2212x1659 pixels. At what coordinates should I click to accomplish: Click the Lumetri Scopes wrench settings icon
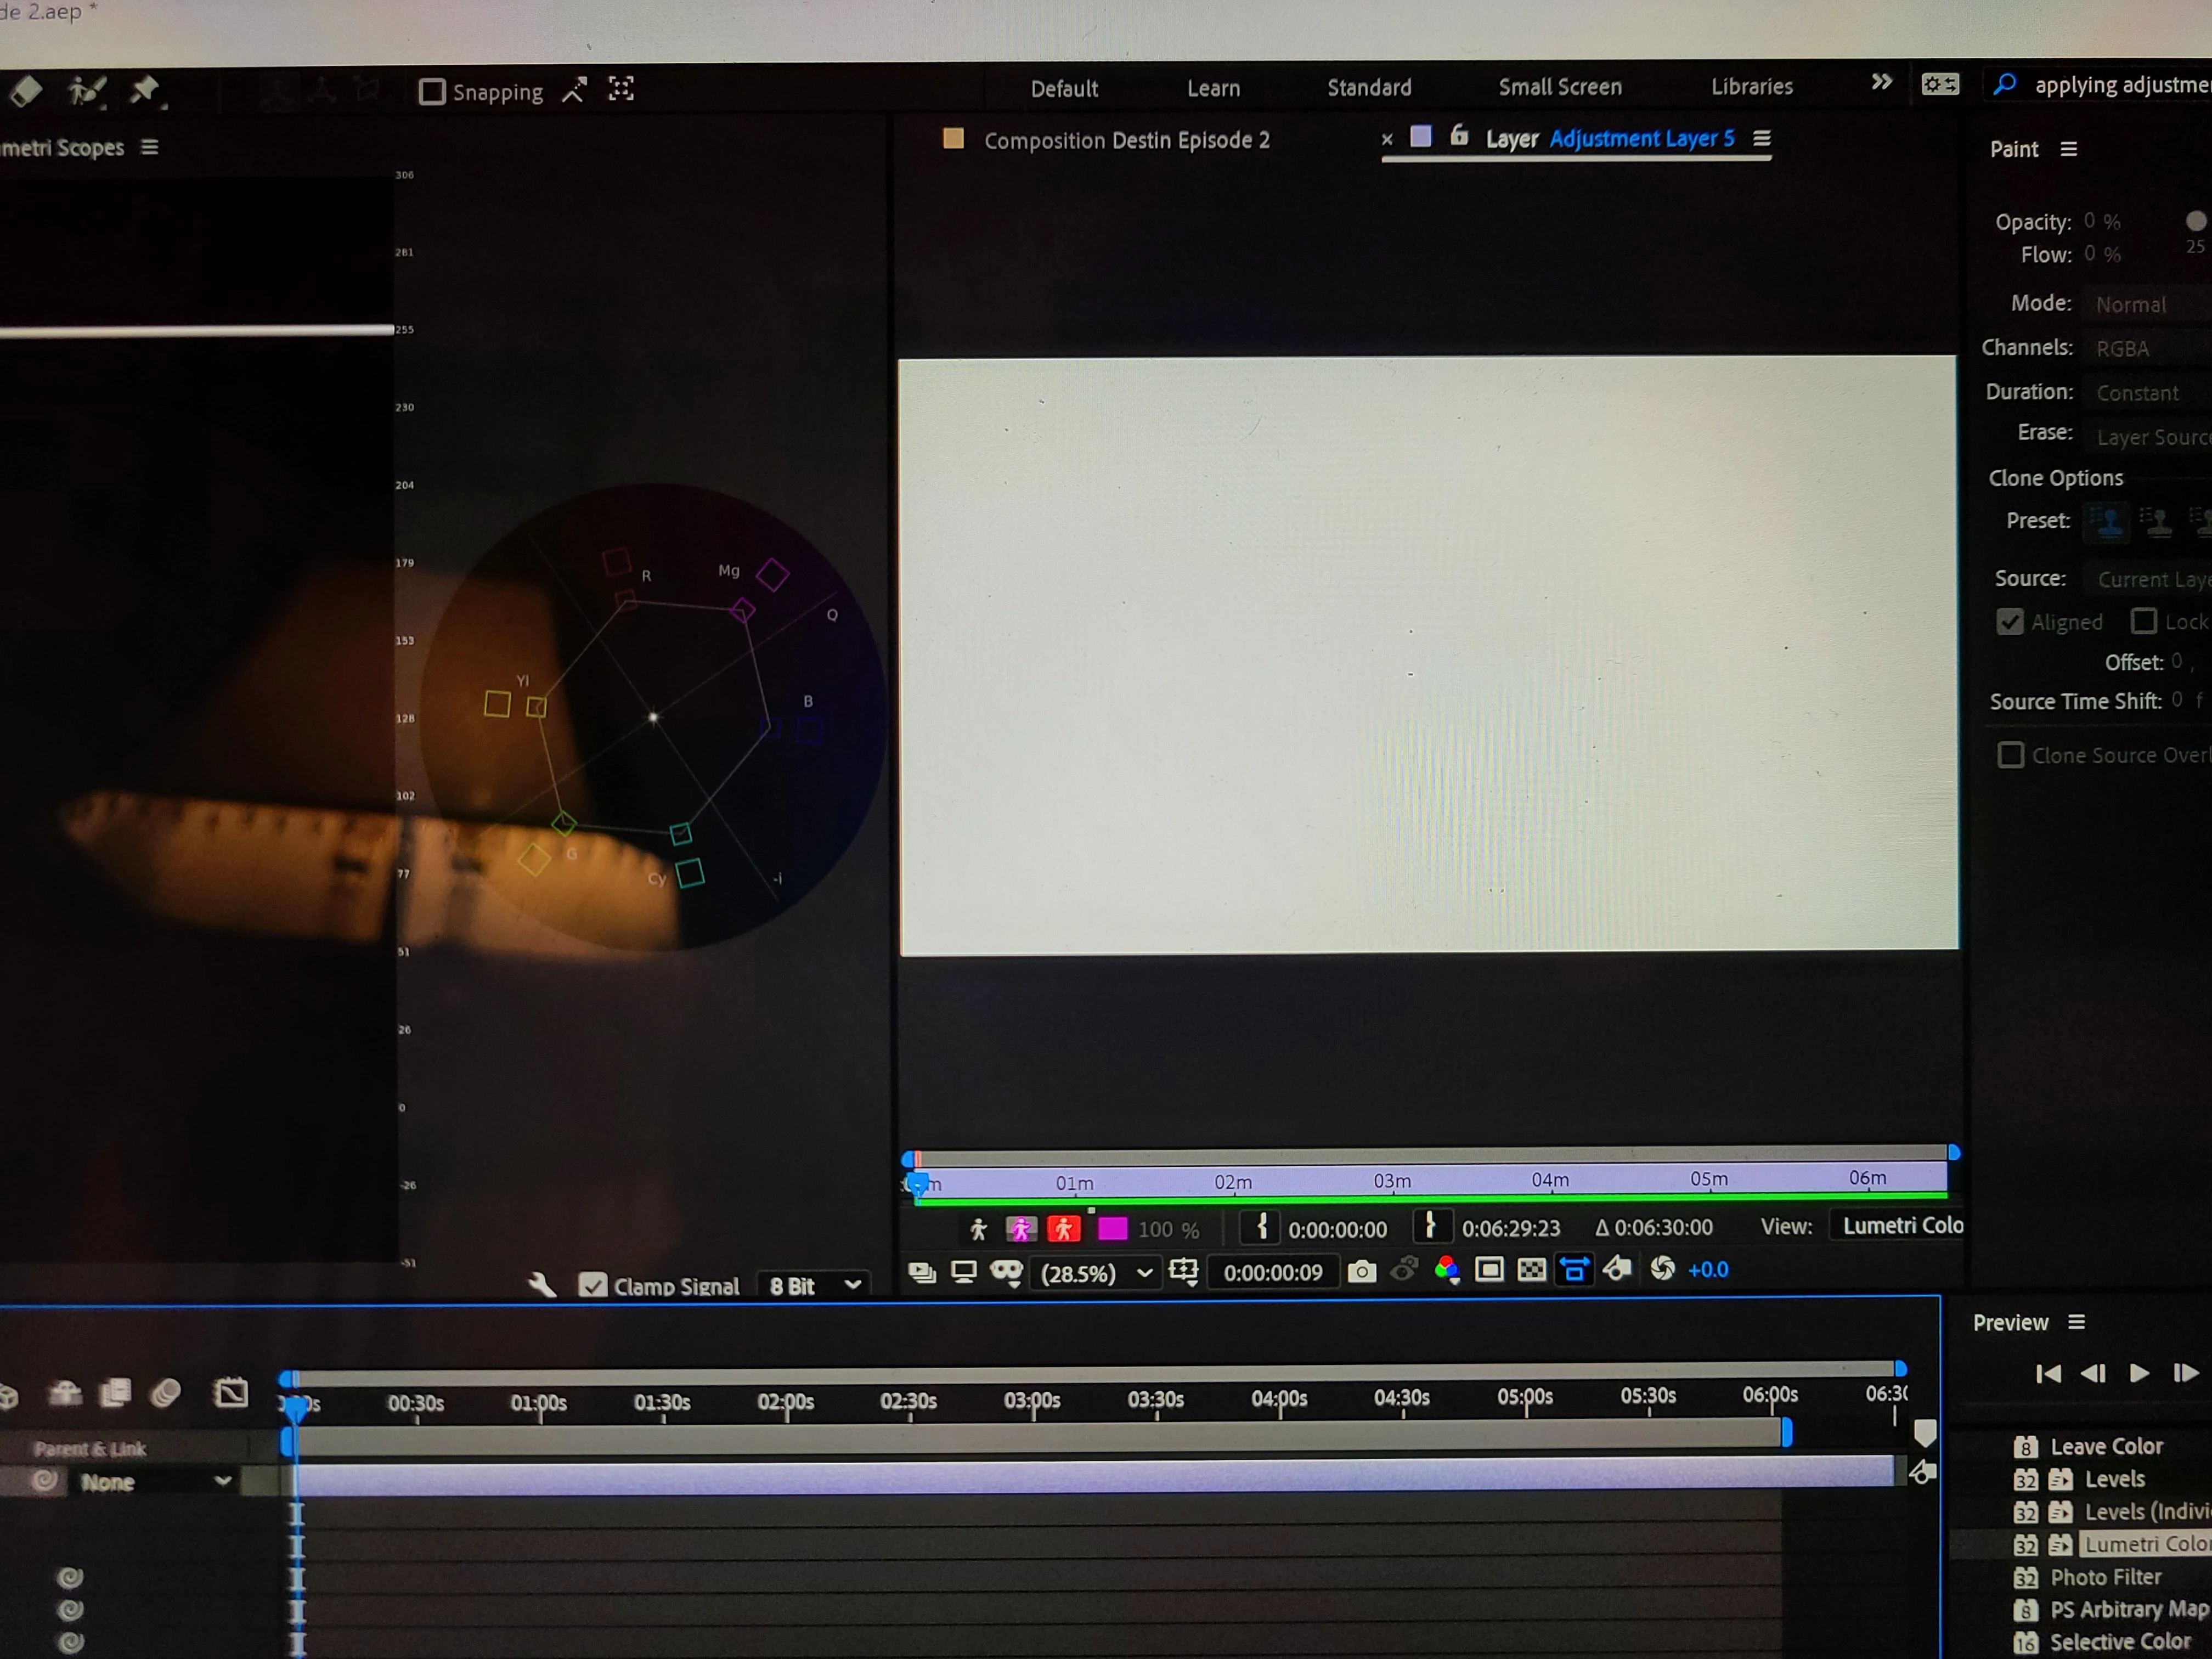click(542, 1285)
